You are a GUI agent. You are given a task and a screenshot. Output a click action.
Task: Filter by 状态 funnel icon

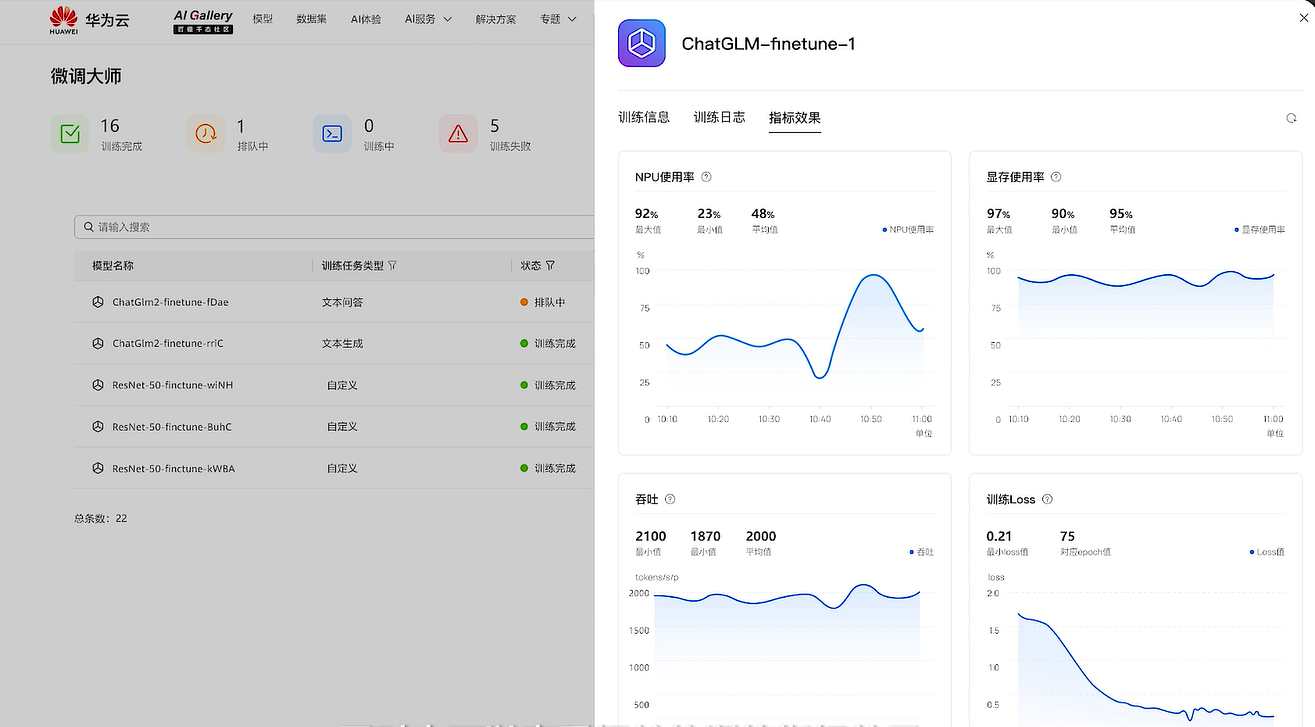click(550, 266)
